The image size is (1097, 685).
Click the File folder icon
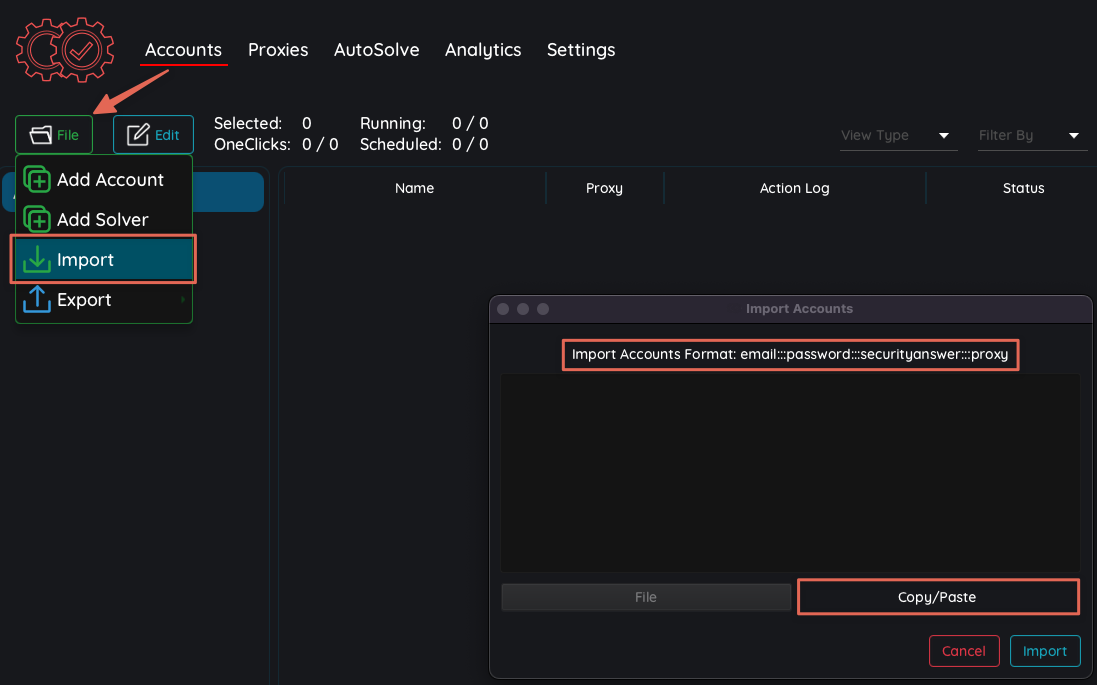tap(41, 135)
